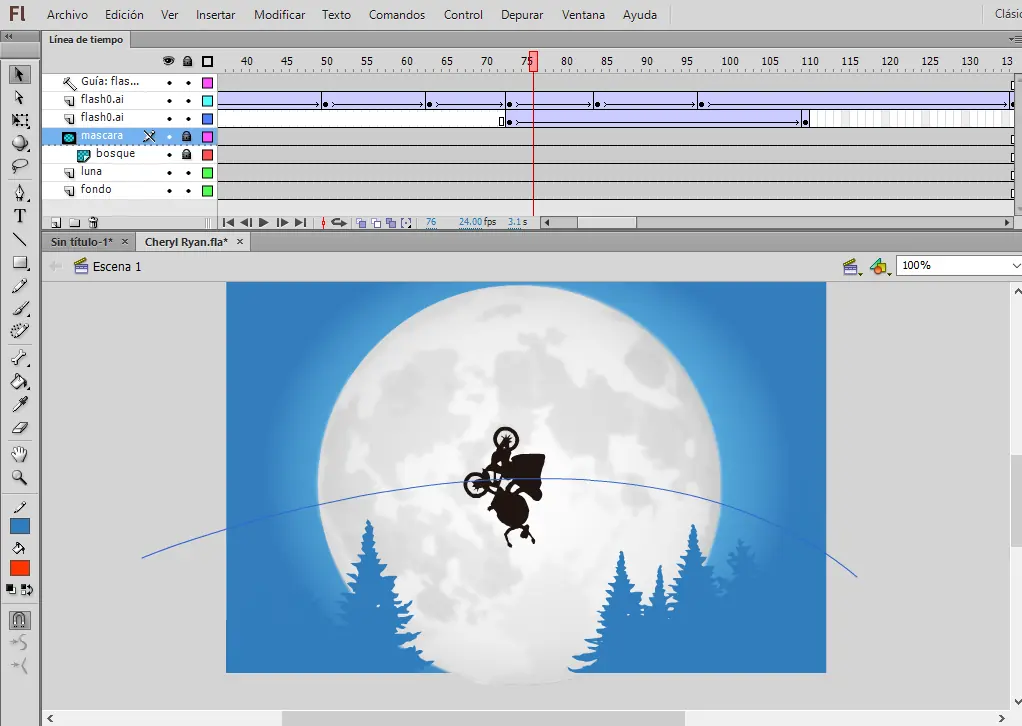Select the Pen tool
Image resolution: width=1022 pixels, height=726 pixels.
coord(20,192)
